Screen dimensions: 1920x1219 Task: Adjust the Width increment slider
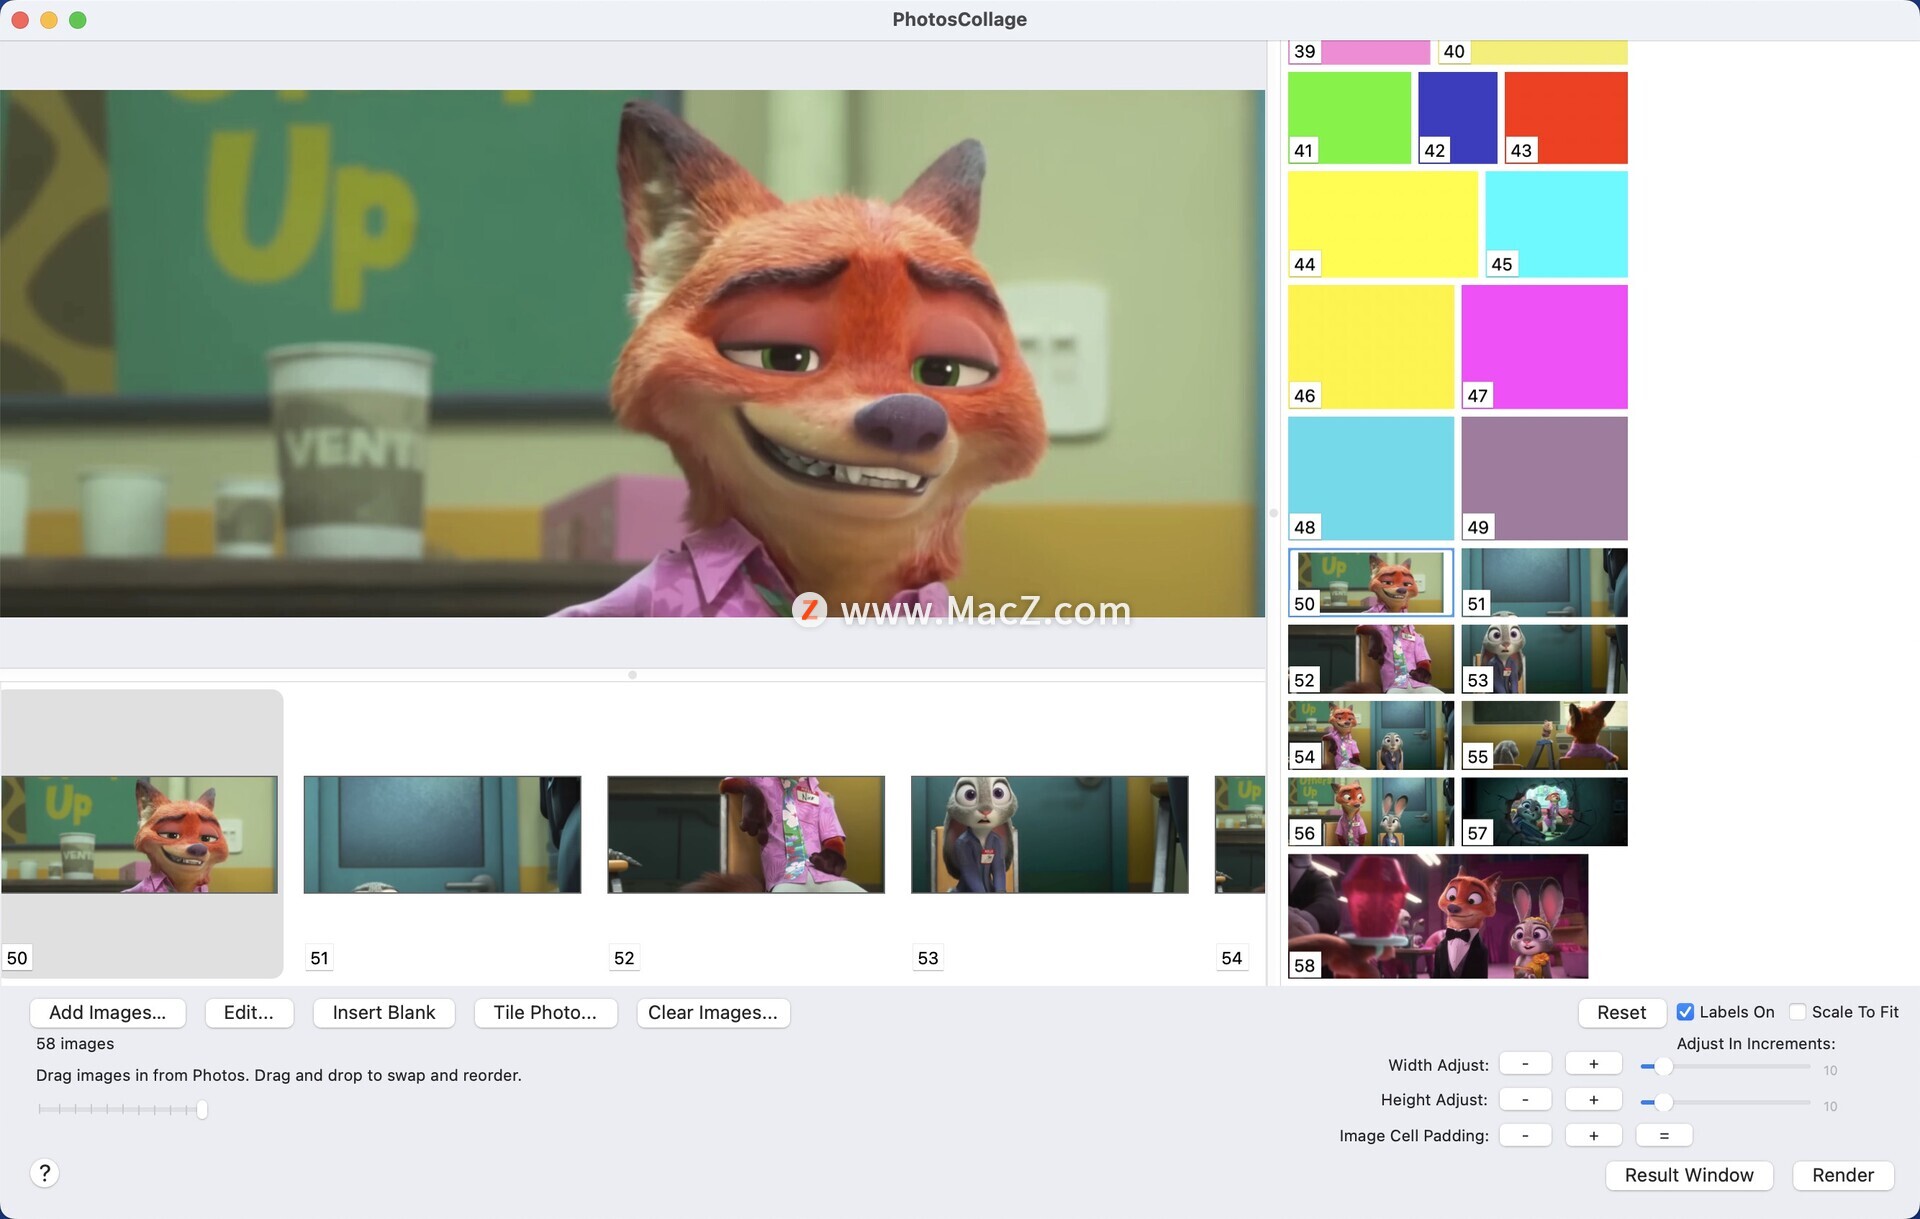[1726, 1067]
